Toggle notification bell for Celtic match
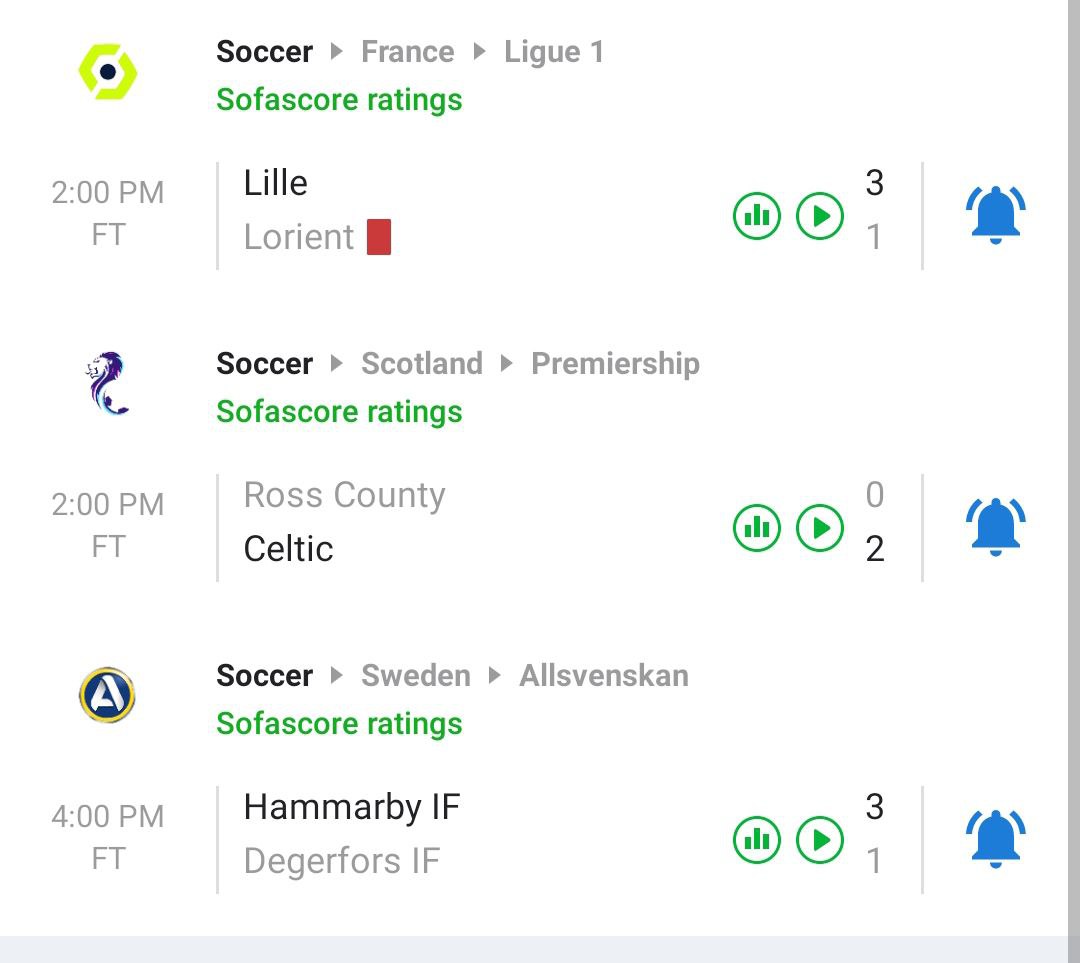The height and width of the screenshot is (963, 1080). pos(995,528)
